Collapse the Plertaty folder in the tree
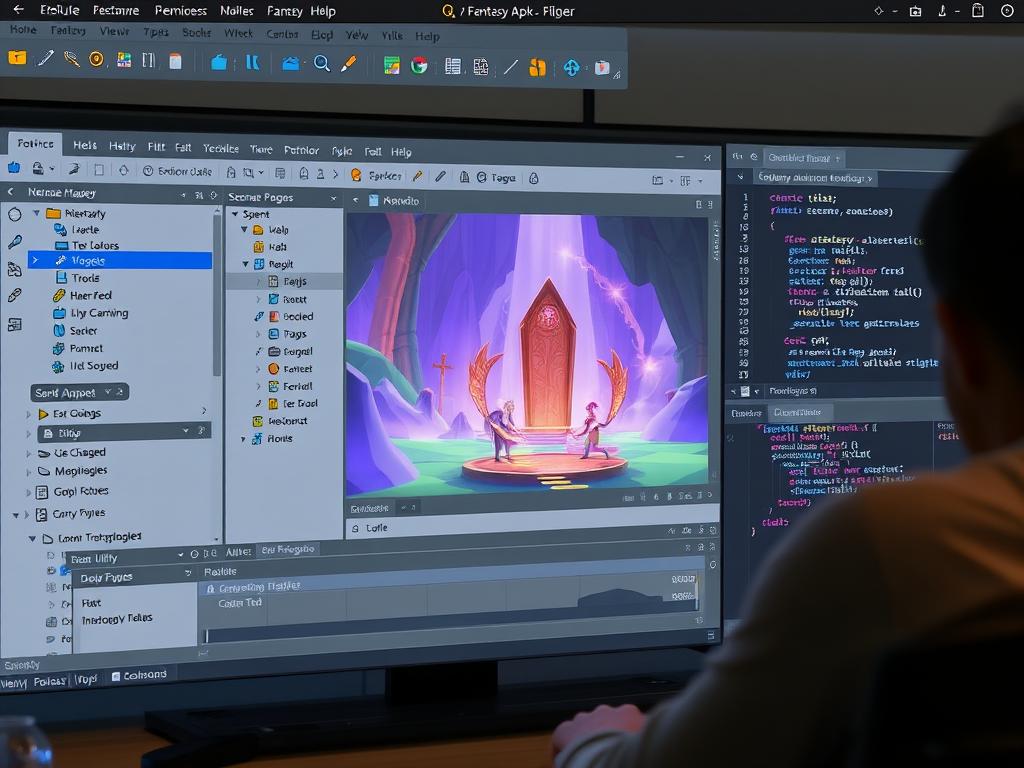1024x768 pixels. click(x=37, y=213)
